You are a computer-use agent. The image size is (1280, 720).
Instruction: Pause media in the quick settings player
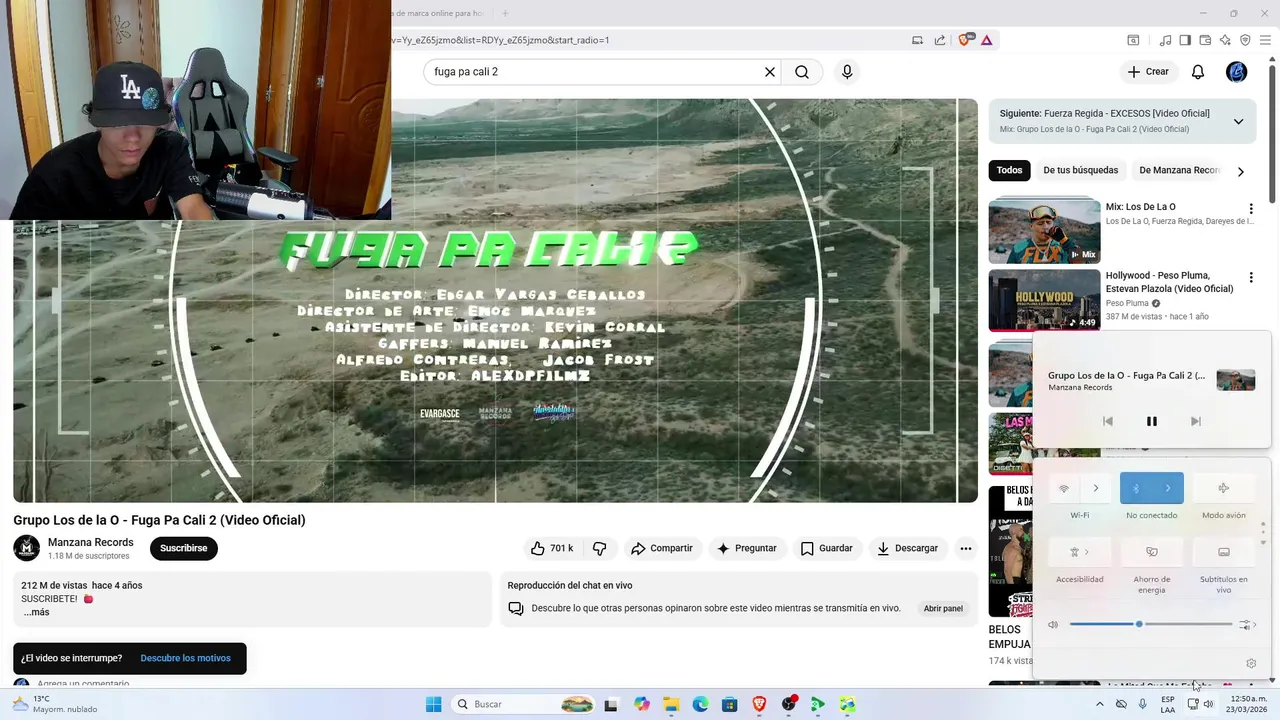click(1152, 421)
